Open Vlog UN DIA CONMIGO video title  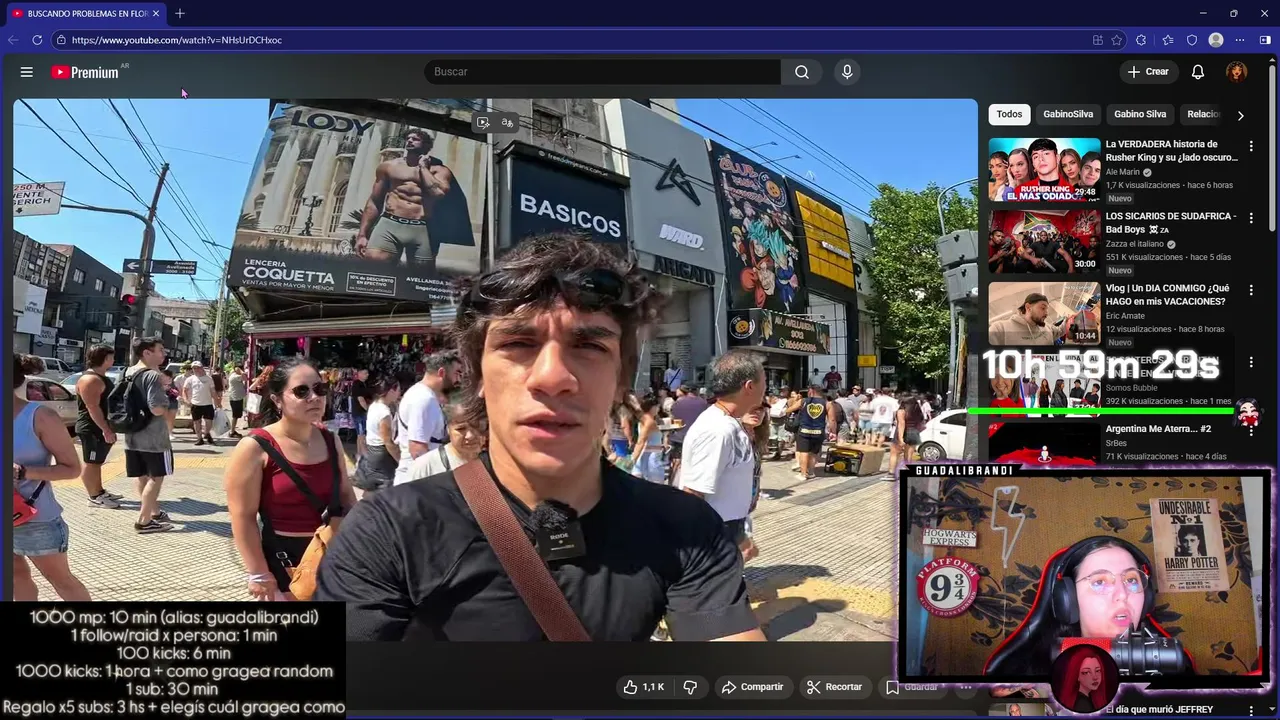(1167, 295)
